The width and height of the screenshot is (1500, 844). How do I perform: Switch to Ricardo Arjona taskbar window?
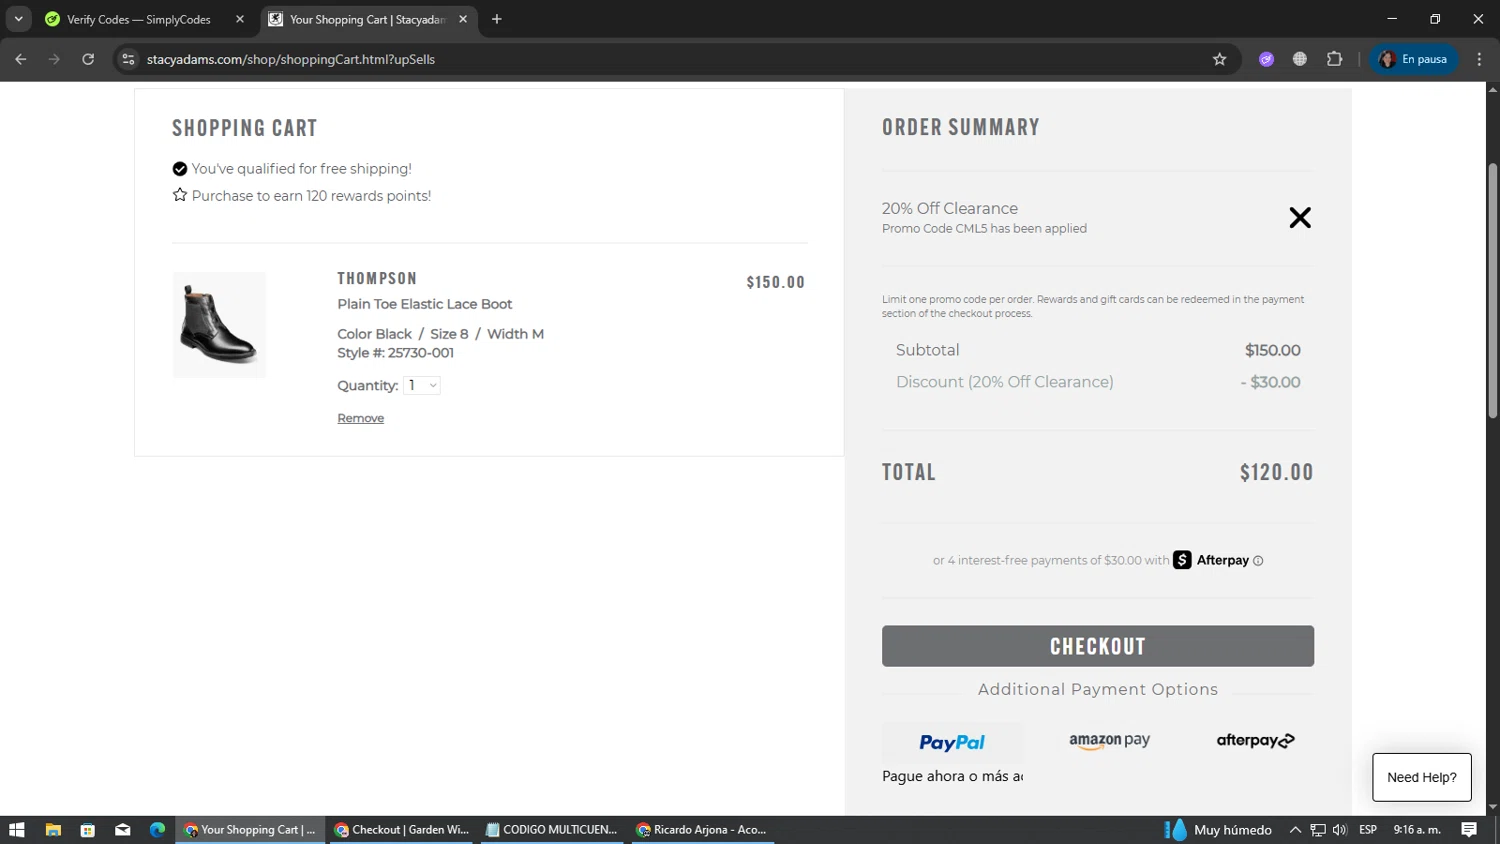pyautogui.click(x=702, y=830)
